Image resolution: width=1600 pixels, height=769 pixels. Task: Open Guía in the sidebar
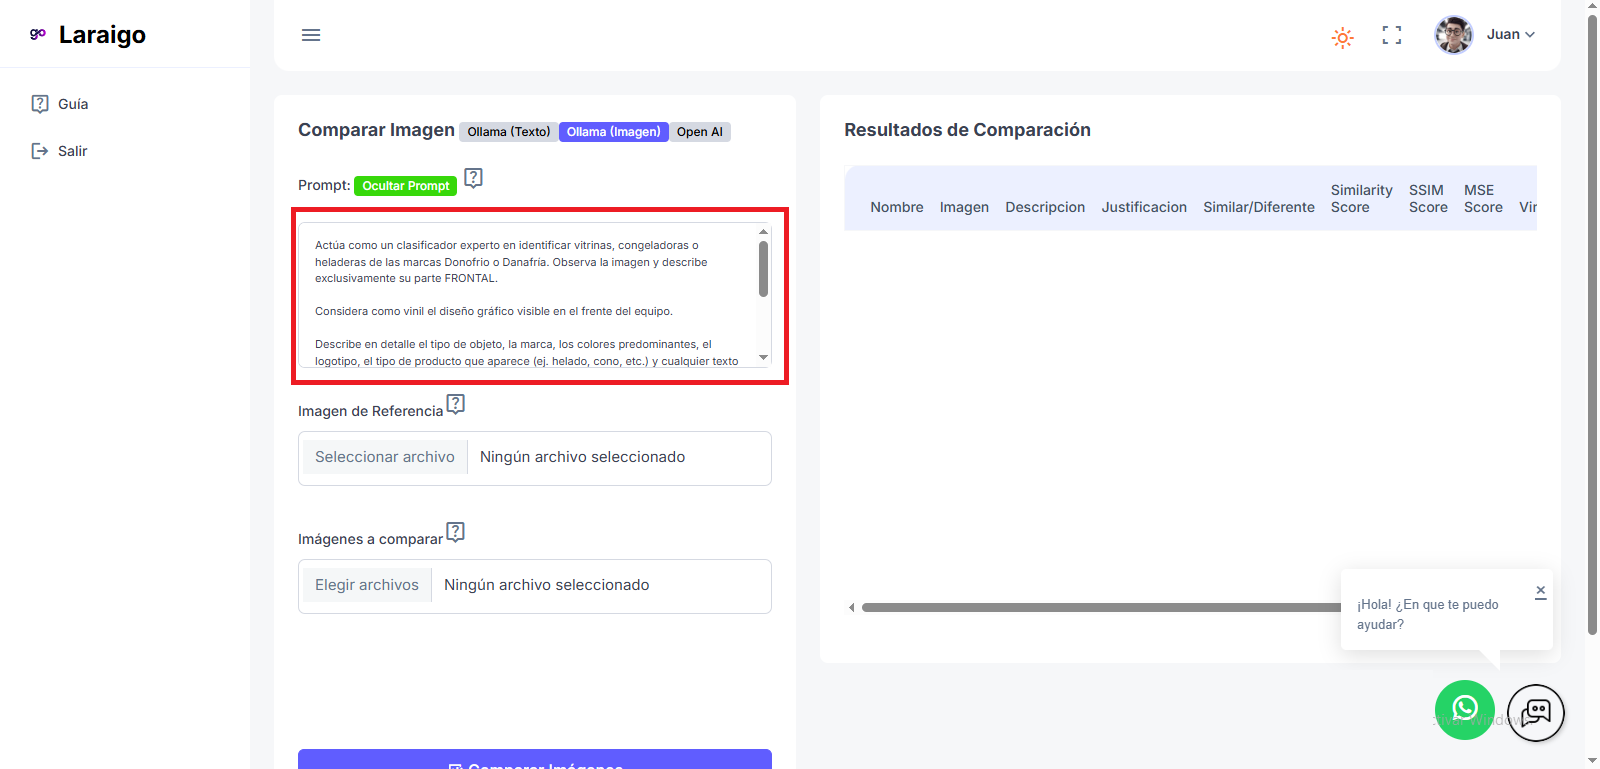coord(72,104)
